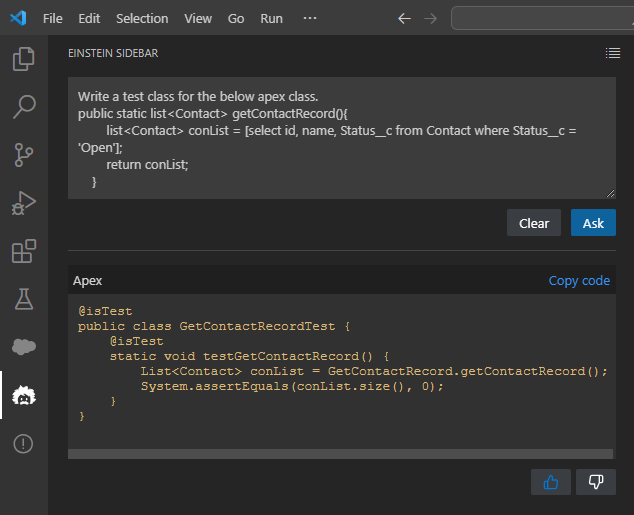634x515 pixels.
Task: Open the Explorer view in activity bar
Action: point(23,59)
